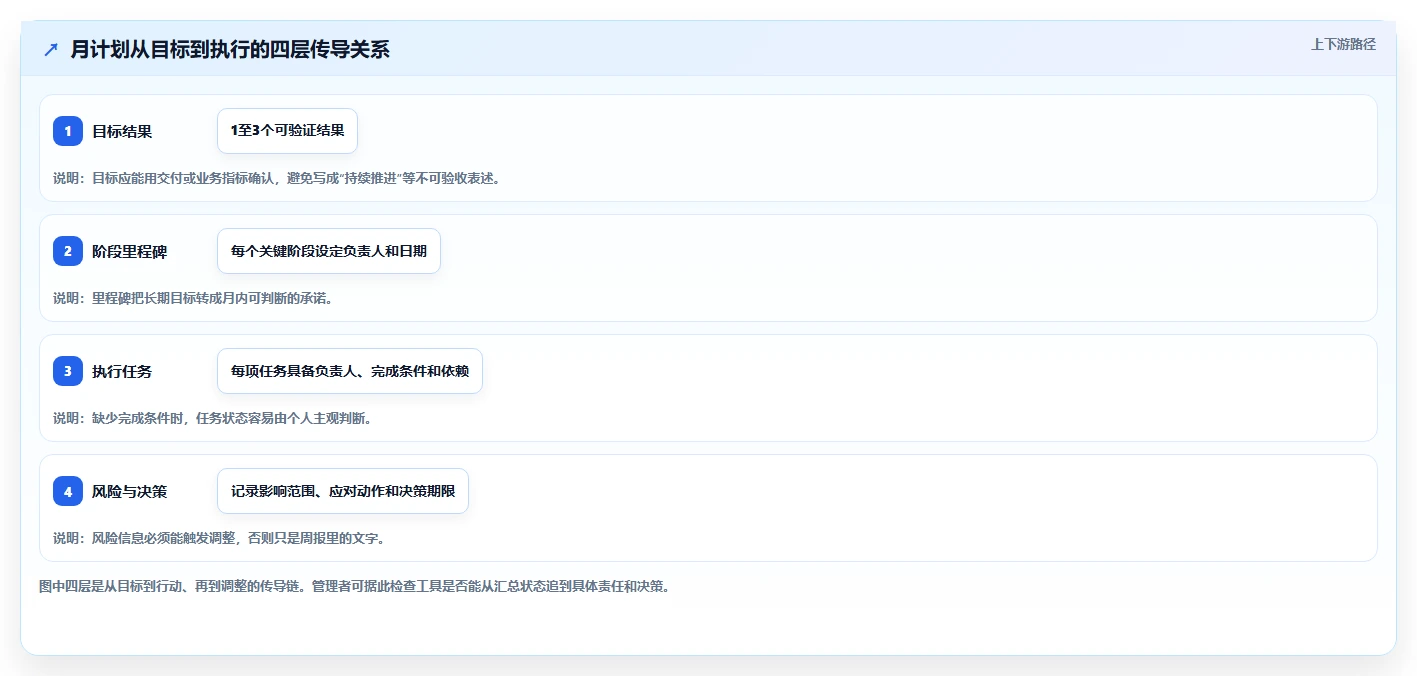
Task: Click the note starting 说明：缺少完成条件时
Action: click(213, 418)
